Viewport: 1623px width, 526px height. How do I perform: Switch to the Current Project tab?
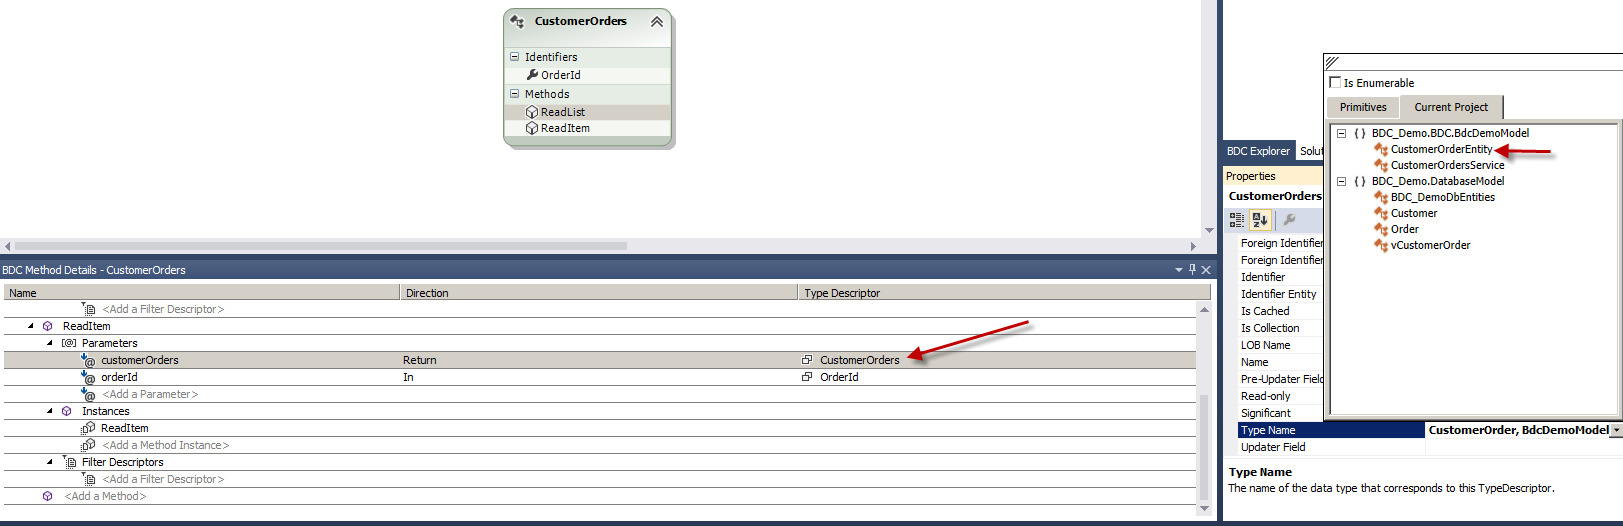1451,107
